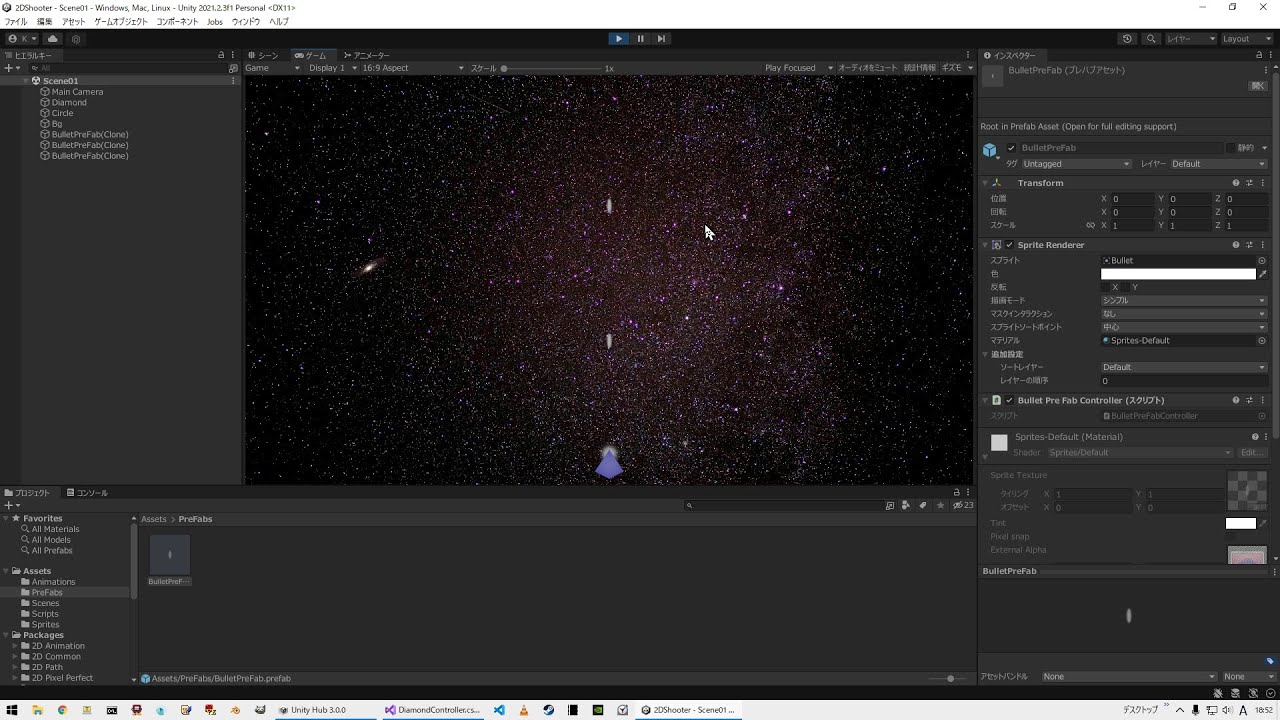Open the アセット menu
The height and width of the screenshot is (720, 1280).
(x=73, y=21)
